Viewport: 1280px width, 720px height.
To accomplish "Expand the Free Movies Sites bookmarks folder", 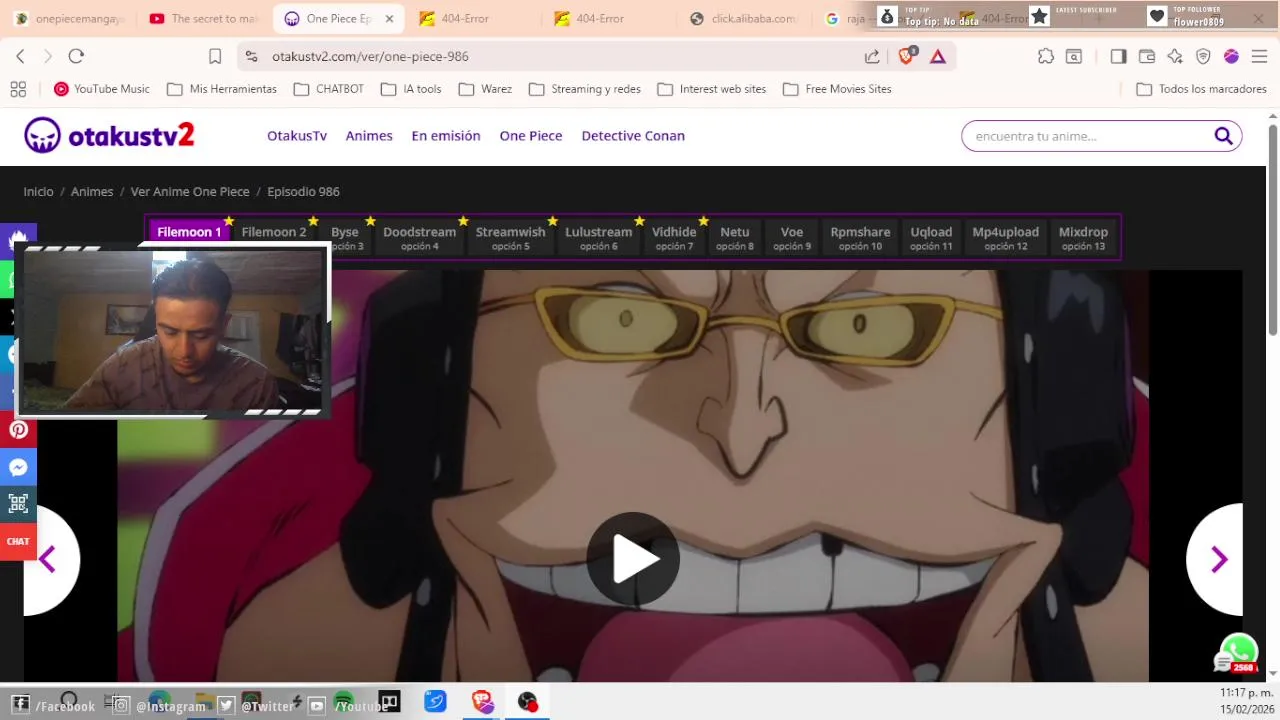I will [x=837, y=89].
